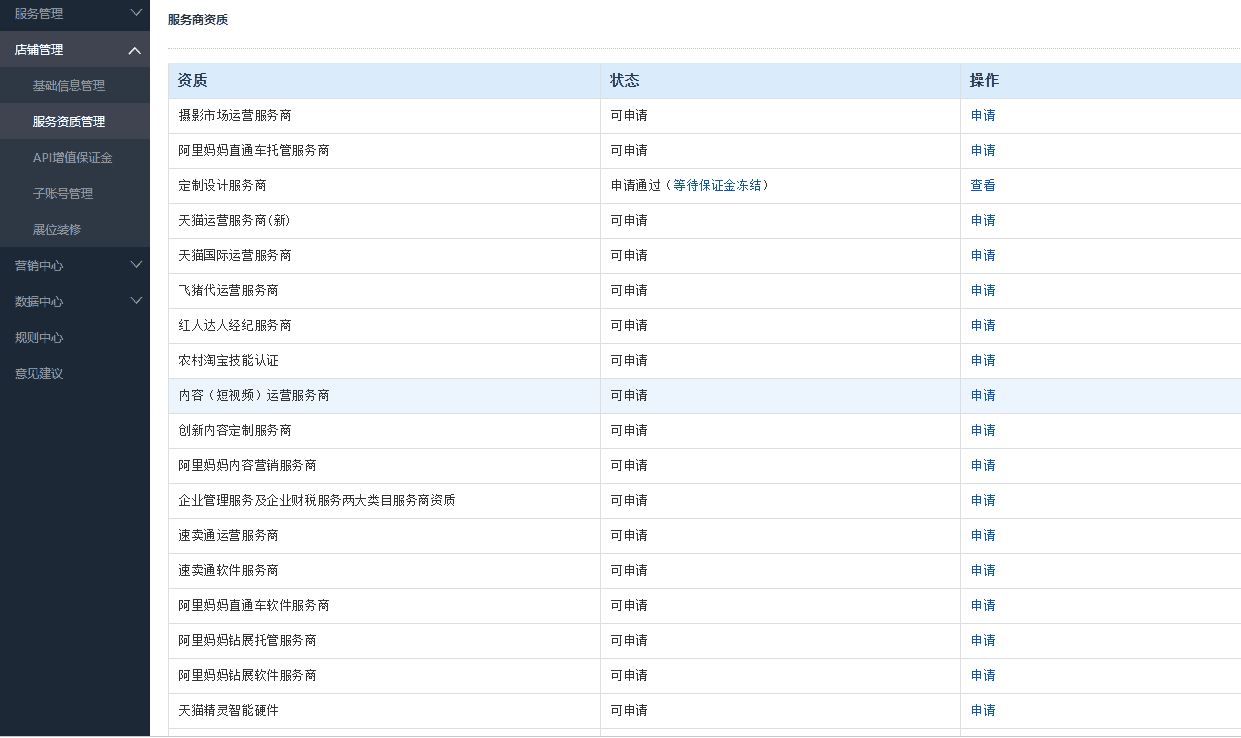Click 申请 for 天猫运营服务商(新)
Viewport: 1241px width, 738px height.
[x=983, y=221]
